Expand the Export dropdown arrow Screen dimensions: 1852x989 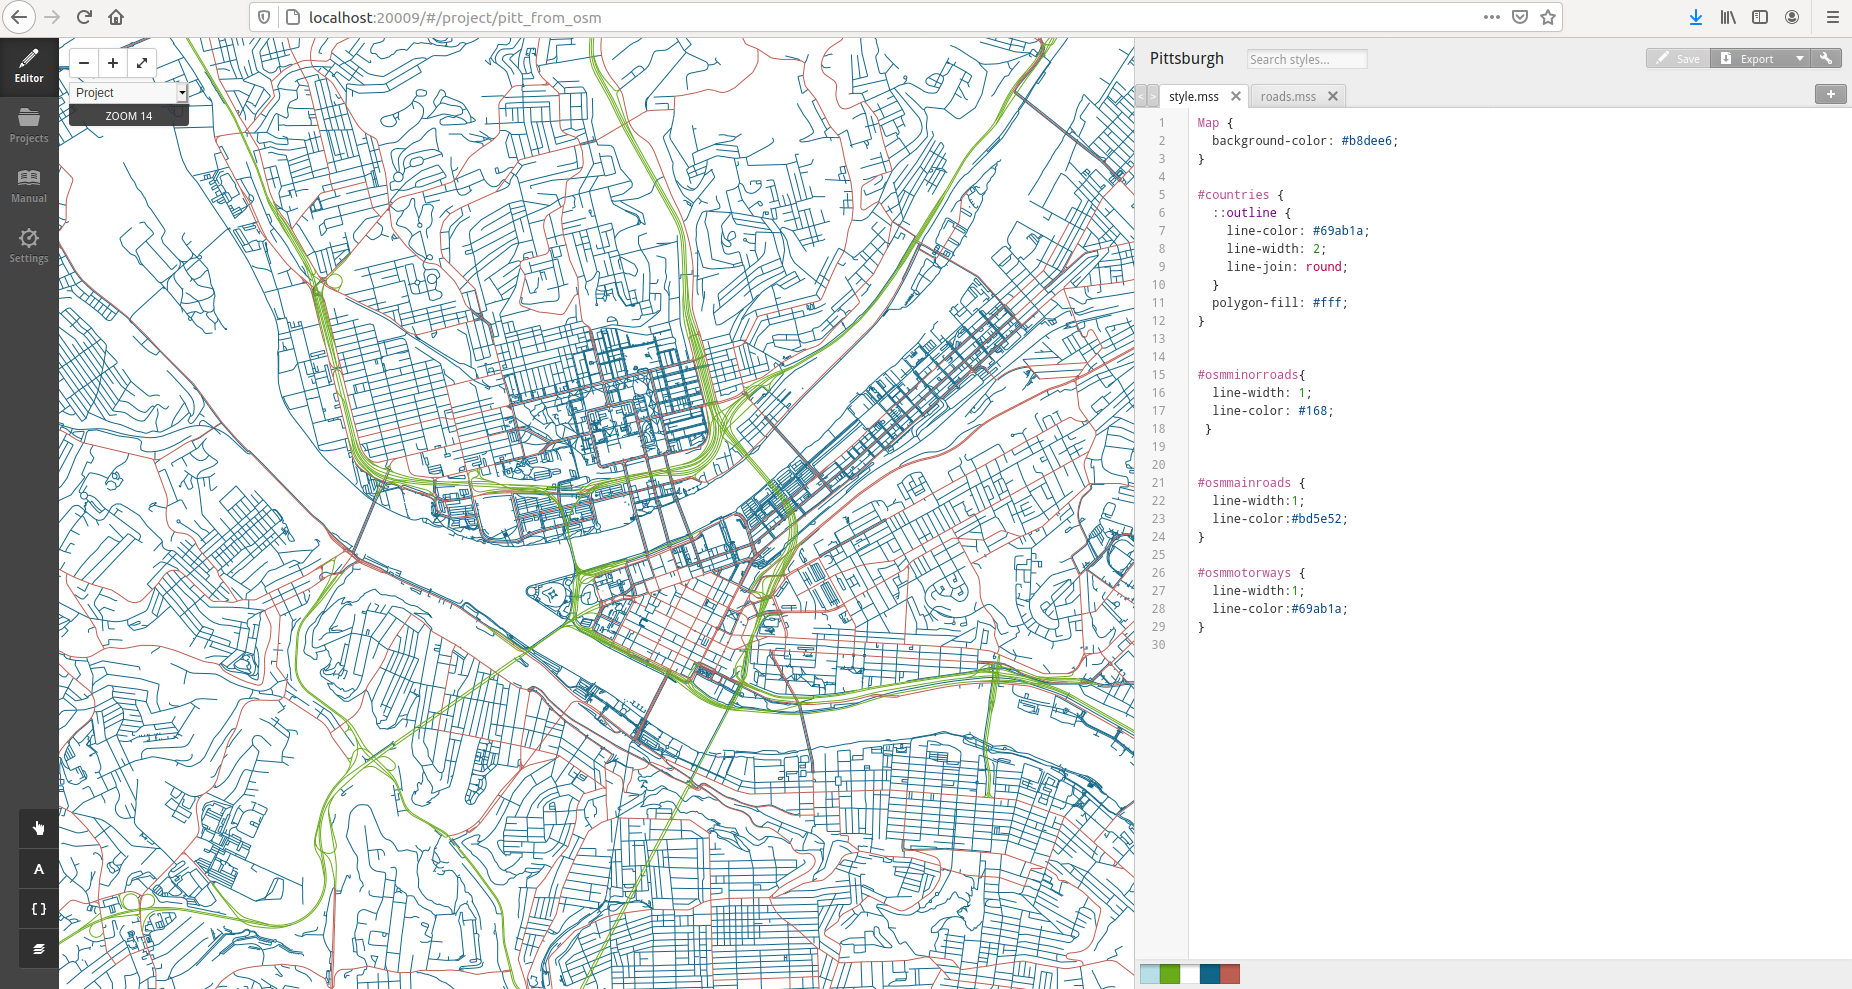[x=1799, y=58]
